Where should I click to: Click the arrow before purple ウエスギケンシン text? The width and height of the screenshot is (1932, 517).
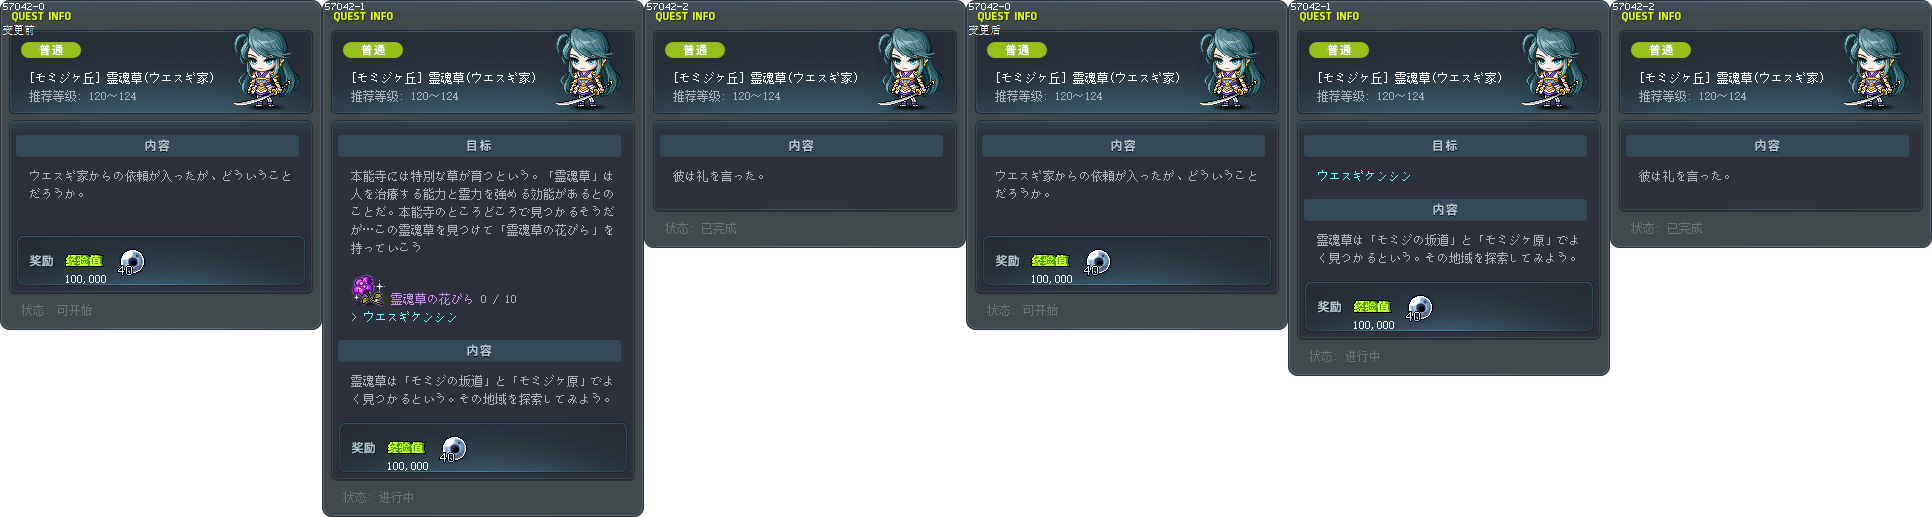[354, 317]
